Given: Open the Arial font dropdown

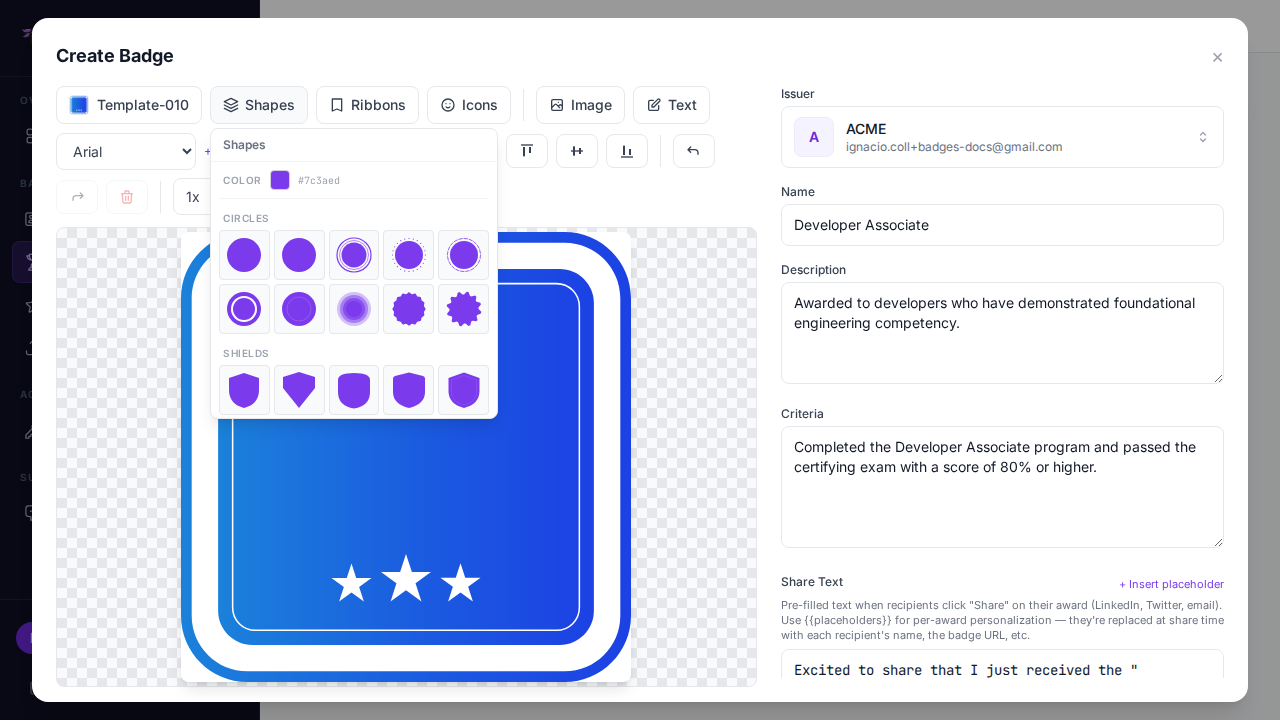Looking at the screenshot, I should click(126, 152).
